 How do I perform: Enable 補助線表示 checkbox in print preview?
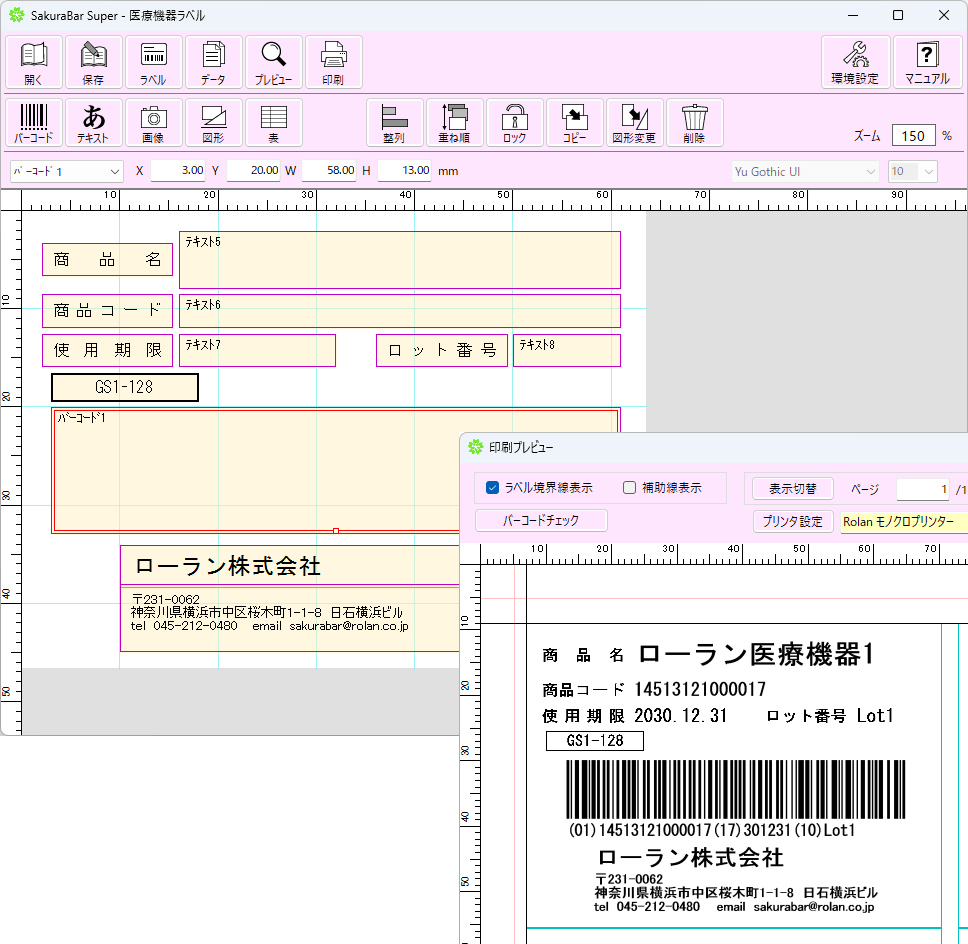coord(629,488)
